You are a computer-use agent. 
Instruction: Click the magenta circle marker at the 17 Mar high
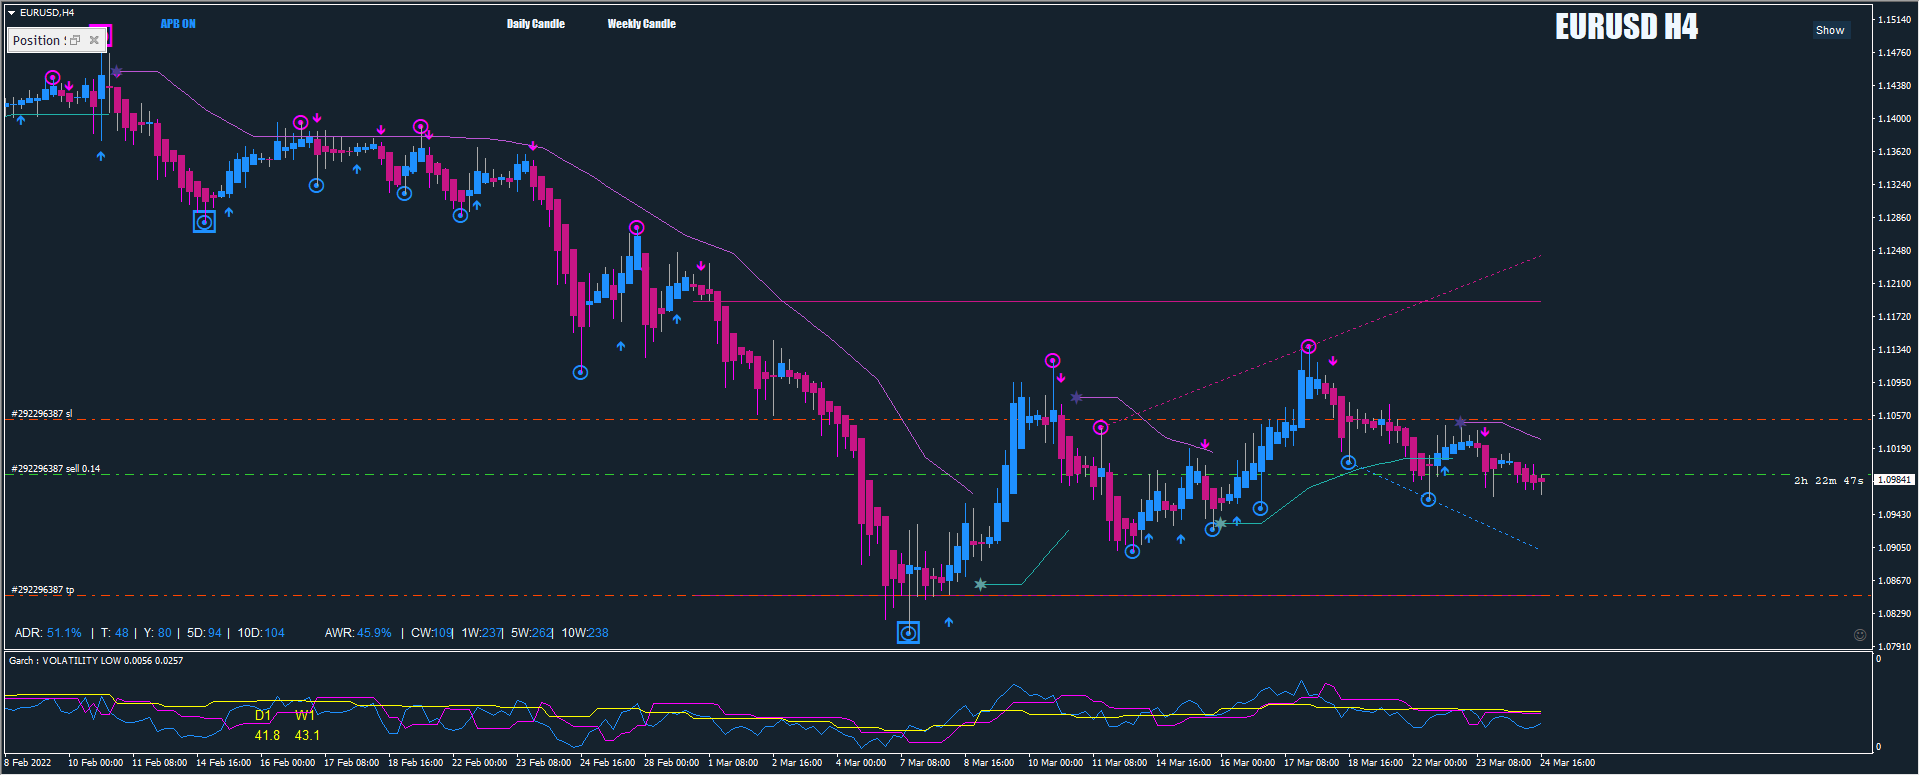pos(1308,347)
